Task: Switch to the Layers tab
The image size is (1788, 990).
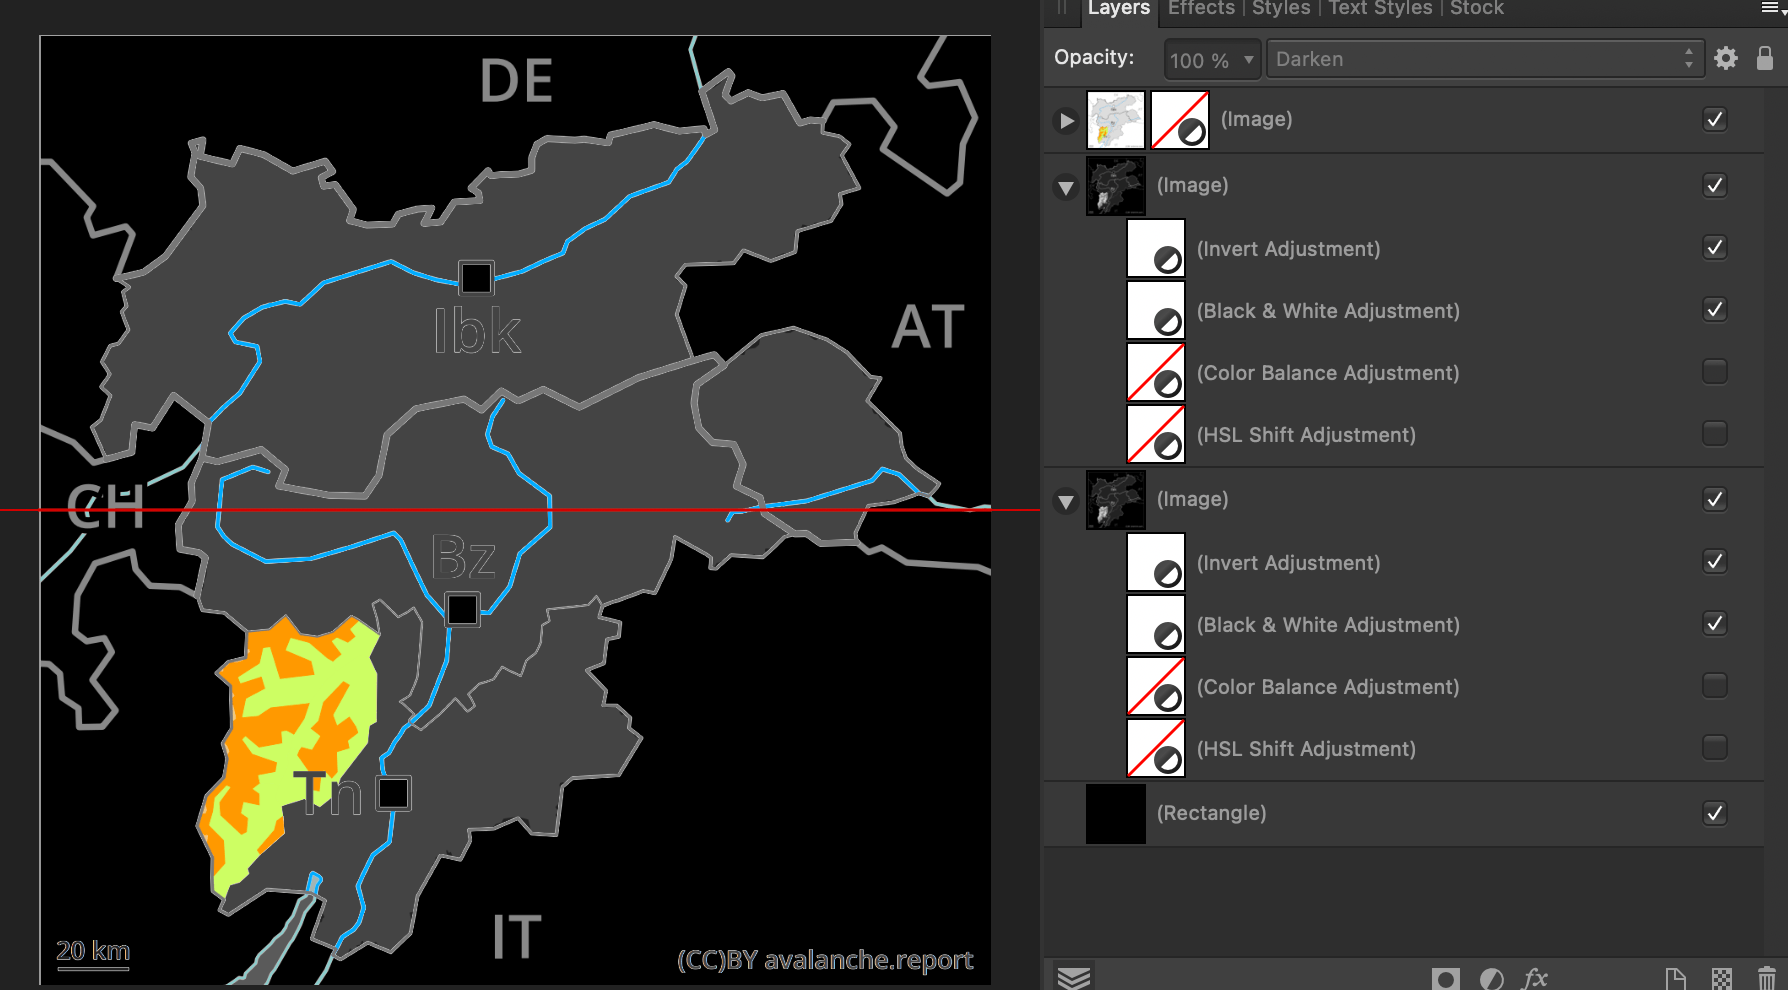Action: tap(1119, 9)
